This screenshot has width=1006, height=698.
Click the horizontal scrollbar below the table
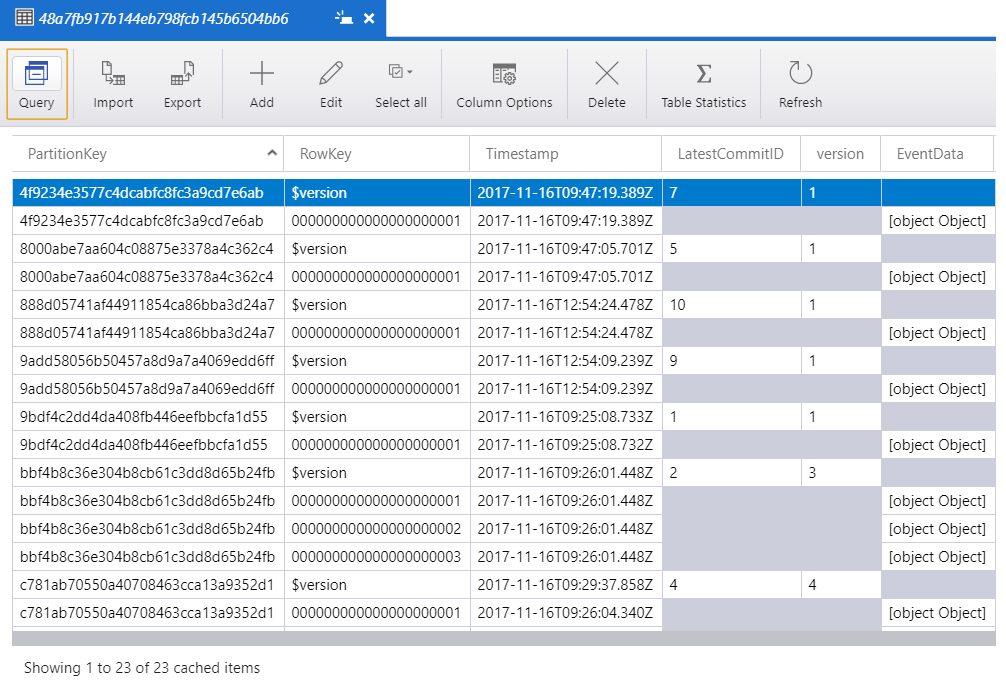[x=504, y=638]
